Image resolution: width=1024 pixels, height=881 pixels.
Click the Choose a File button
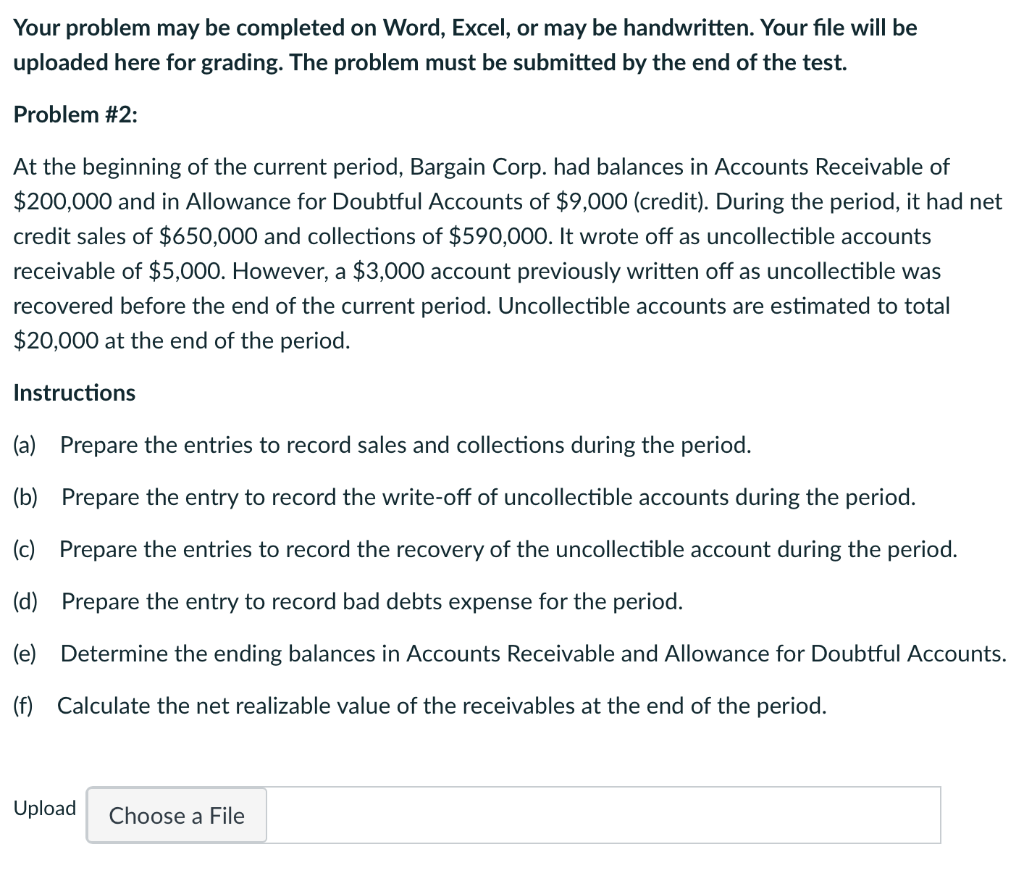(176, 815)
